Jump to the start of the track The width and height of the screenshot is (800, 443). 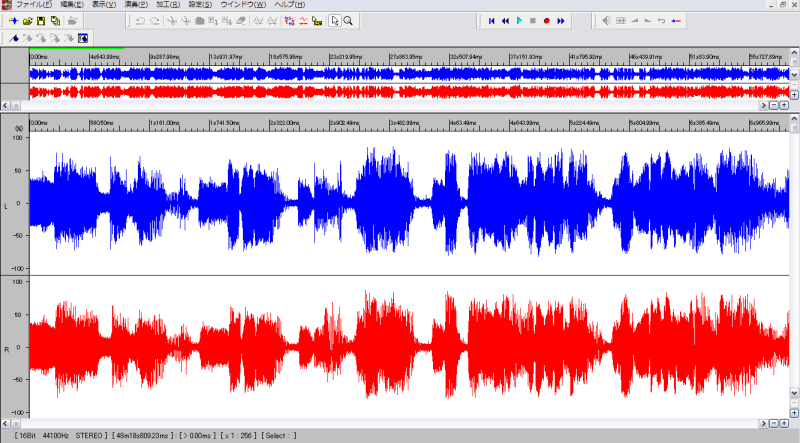click(491, 21)
